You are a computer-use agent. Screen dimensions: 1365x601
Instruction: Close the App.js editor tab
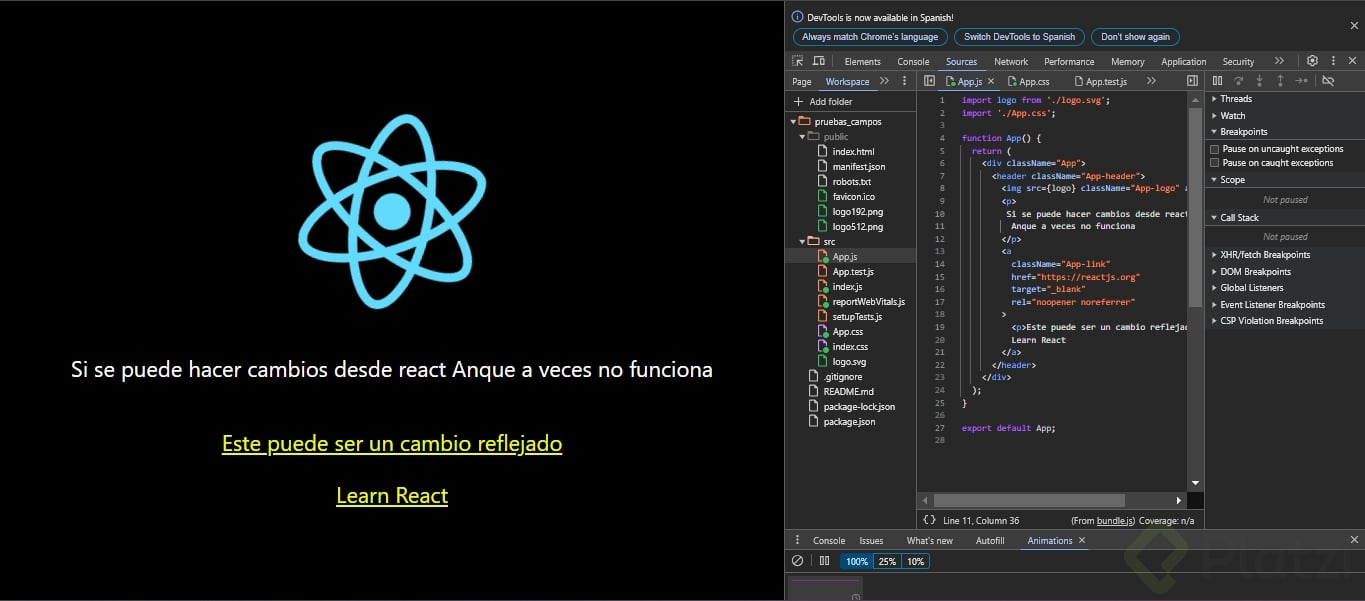pos(991,81)
